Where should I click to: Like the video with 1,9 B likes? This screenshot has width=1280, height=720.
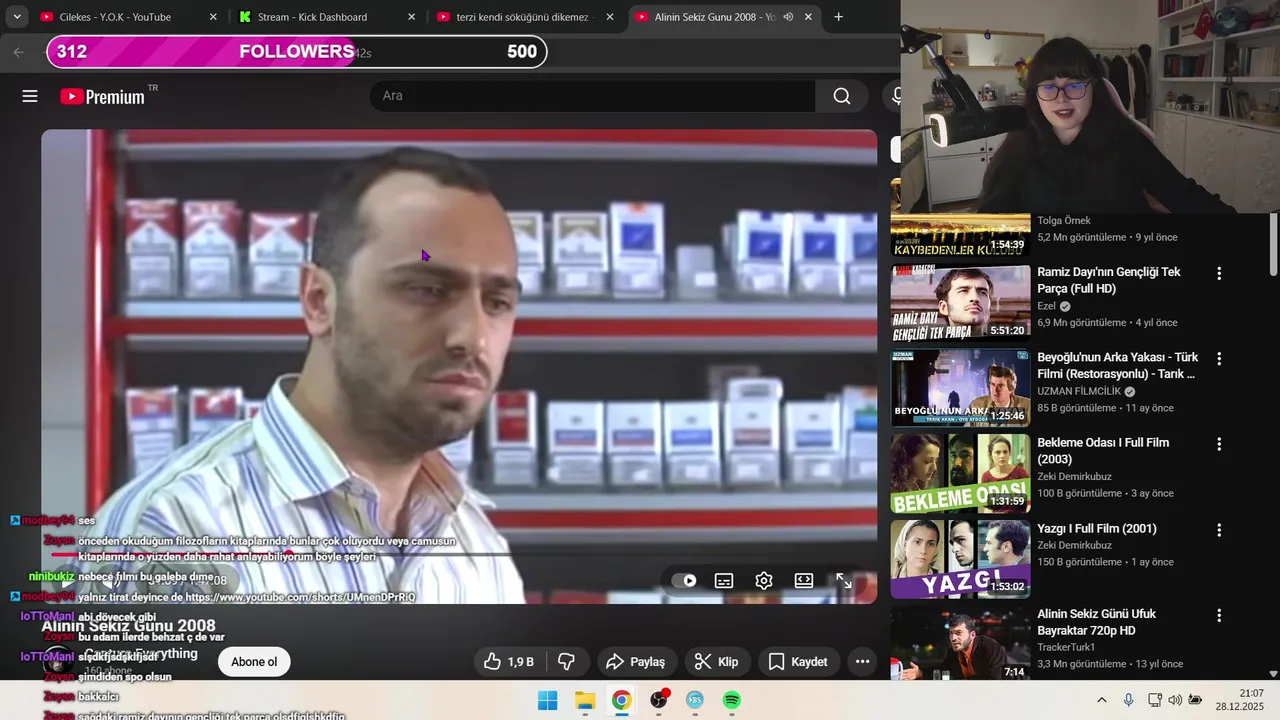click(510, 662)
